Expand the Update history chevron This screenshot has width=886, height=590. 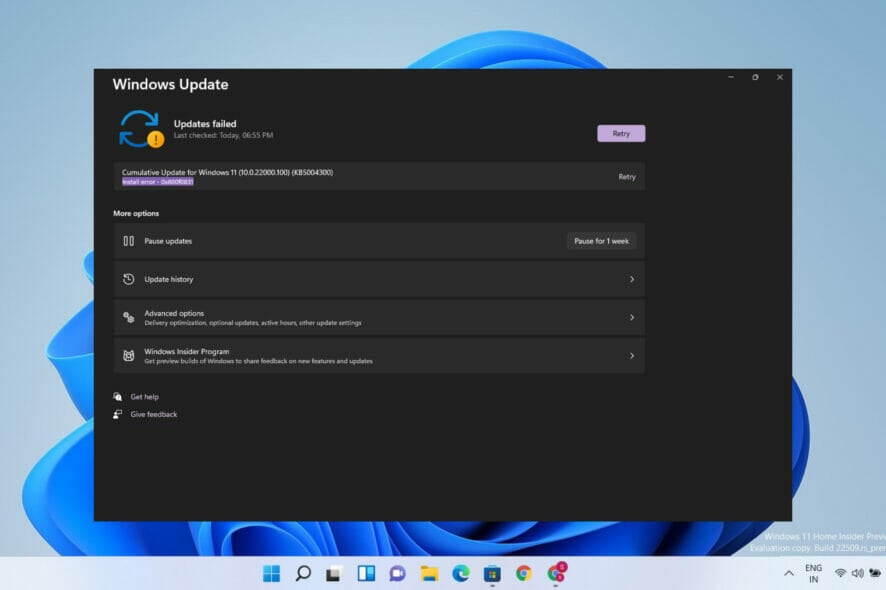click(x=631, y=279)
